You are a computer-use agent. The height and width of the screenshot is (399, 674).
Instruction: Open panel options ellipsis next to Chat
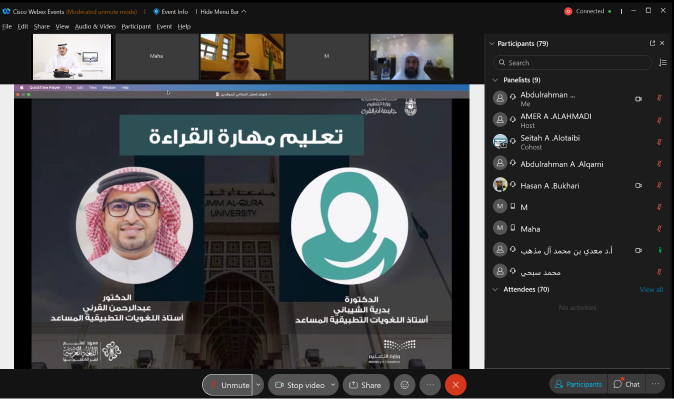655,384
